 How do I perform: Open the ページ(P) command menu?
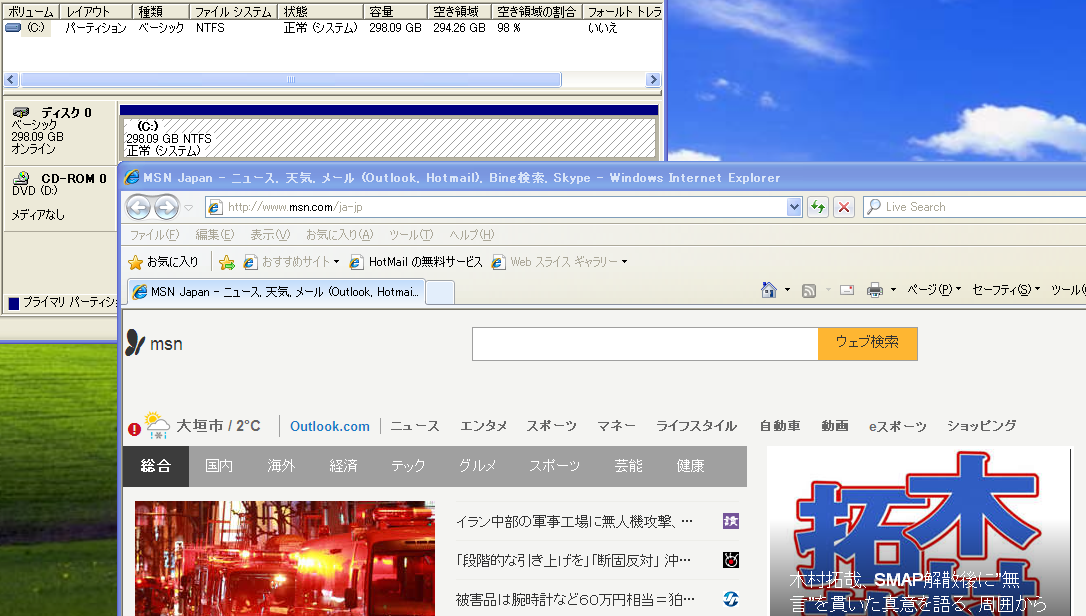point(934,290)
